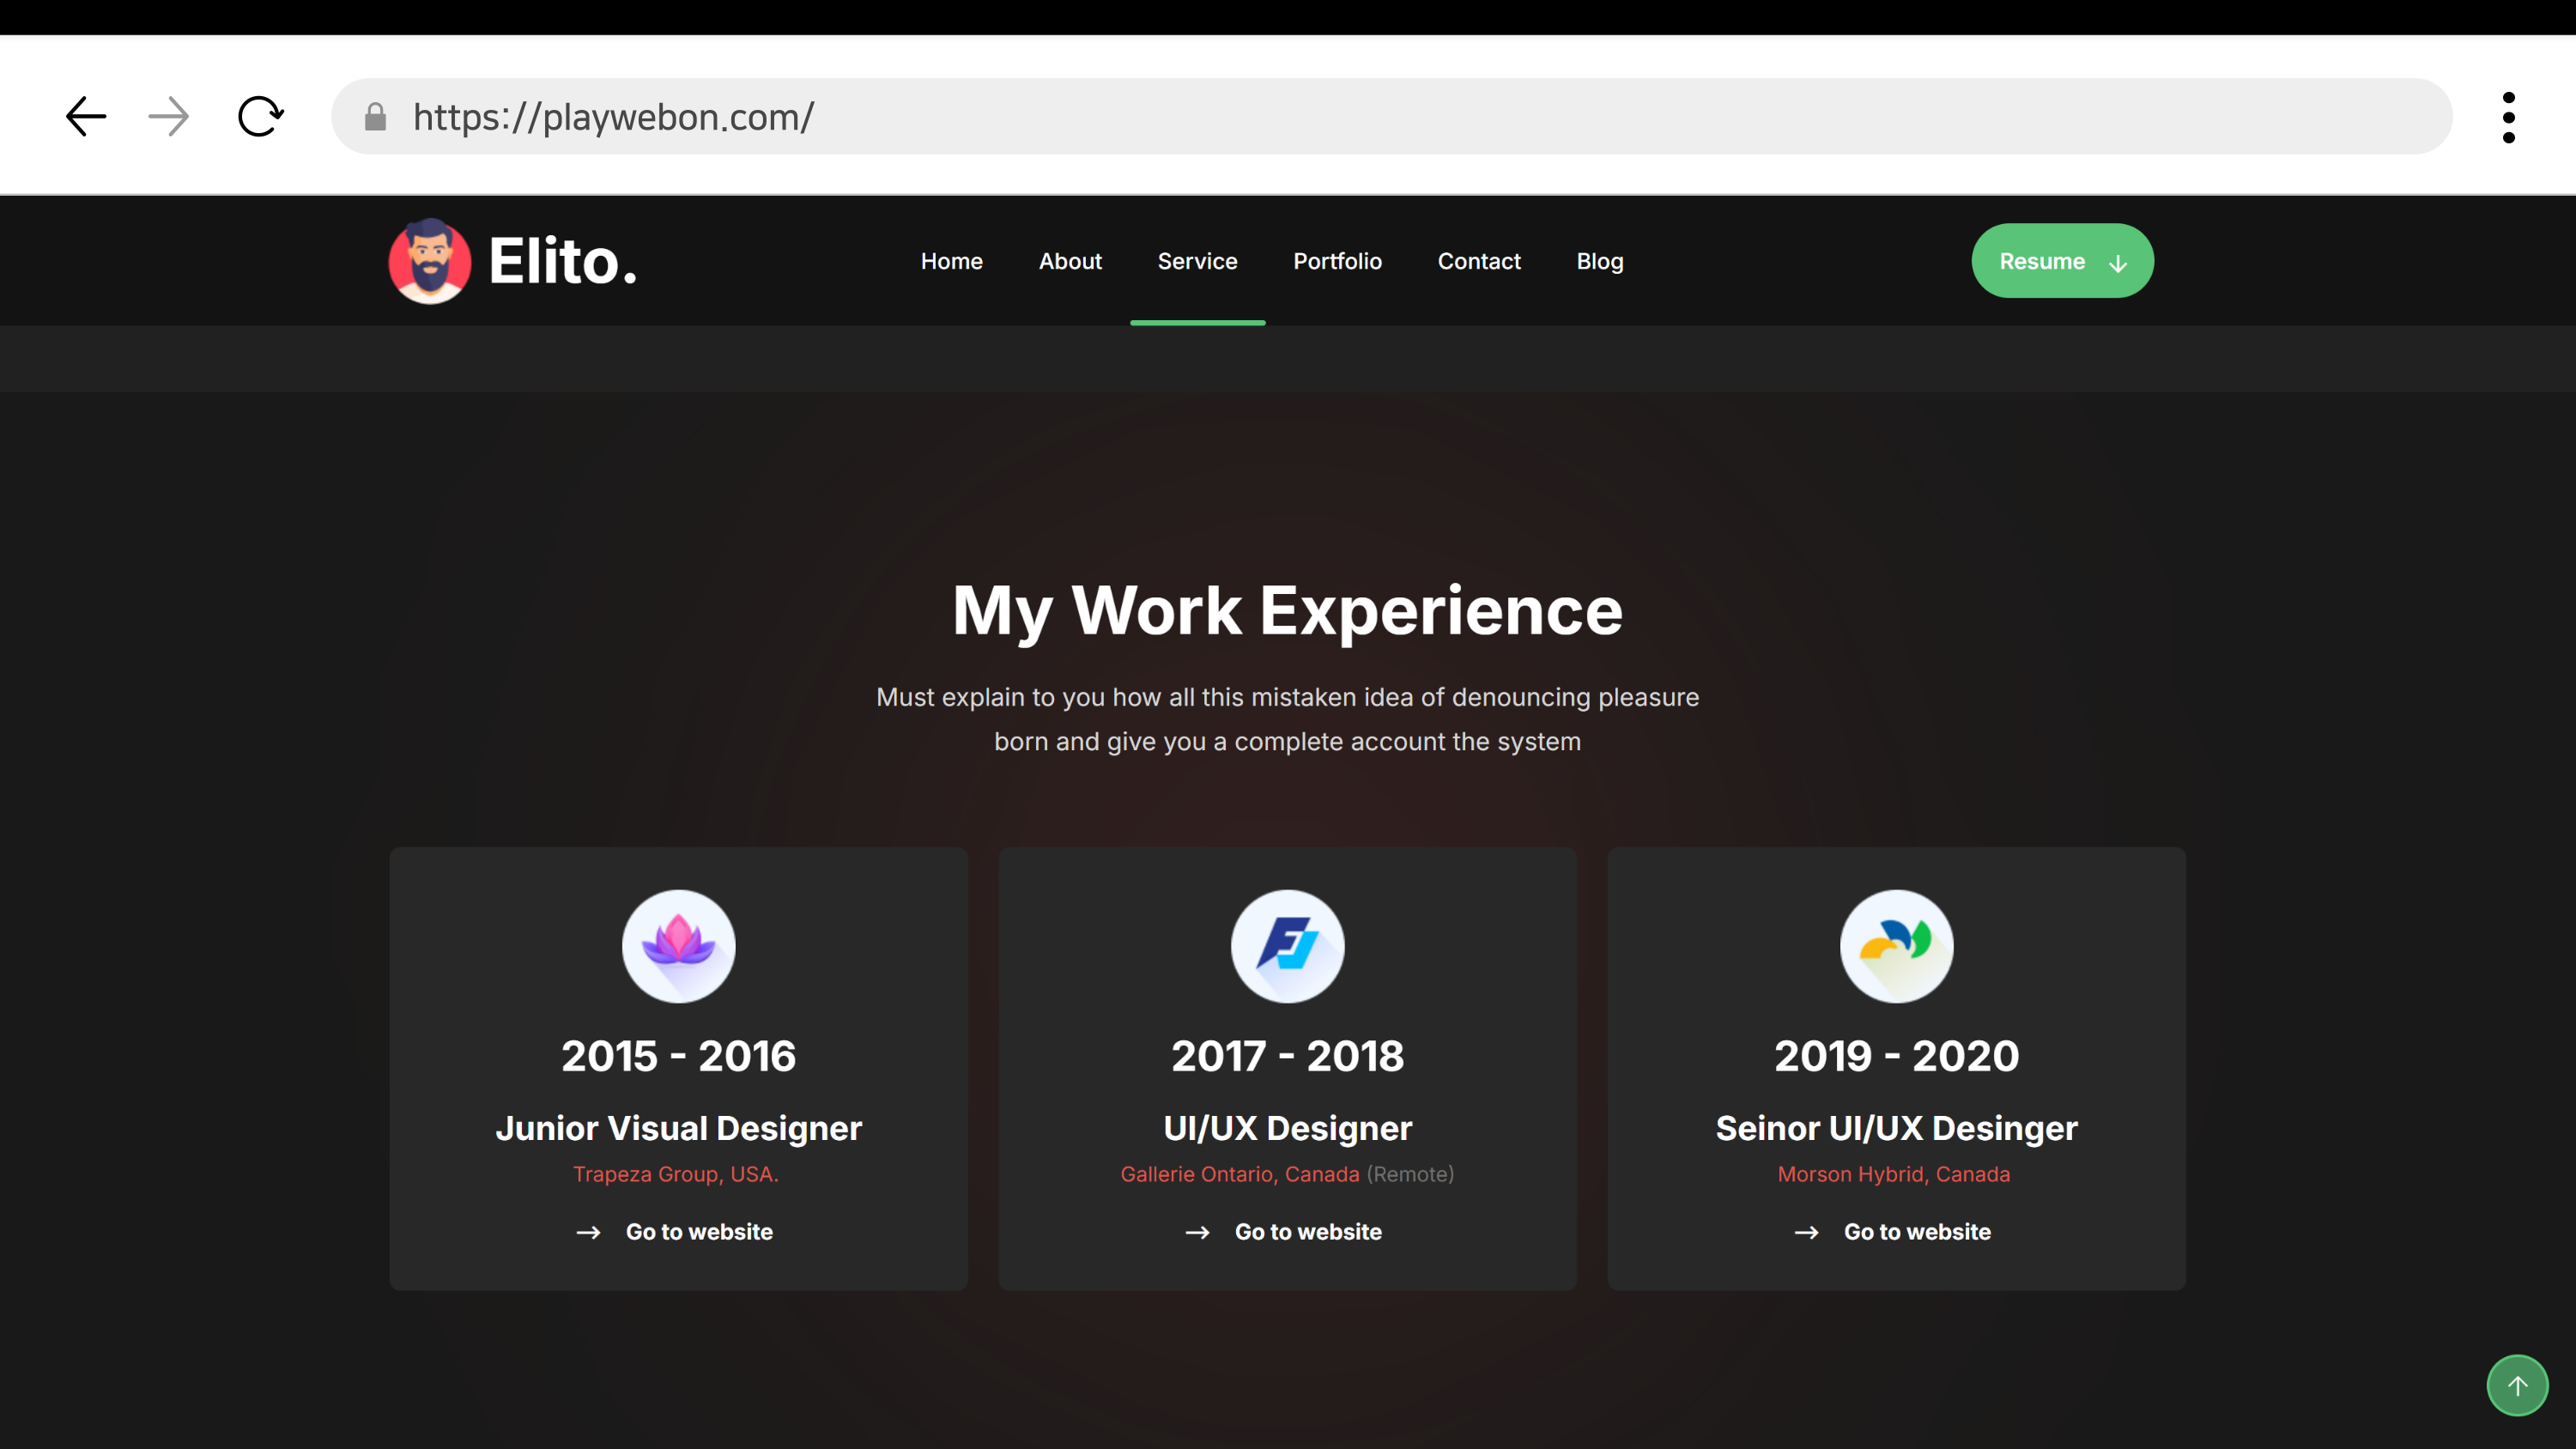
Task: Download resume via the Resume button
Action: click(2062, 261)
